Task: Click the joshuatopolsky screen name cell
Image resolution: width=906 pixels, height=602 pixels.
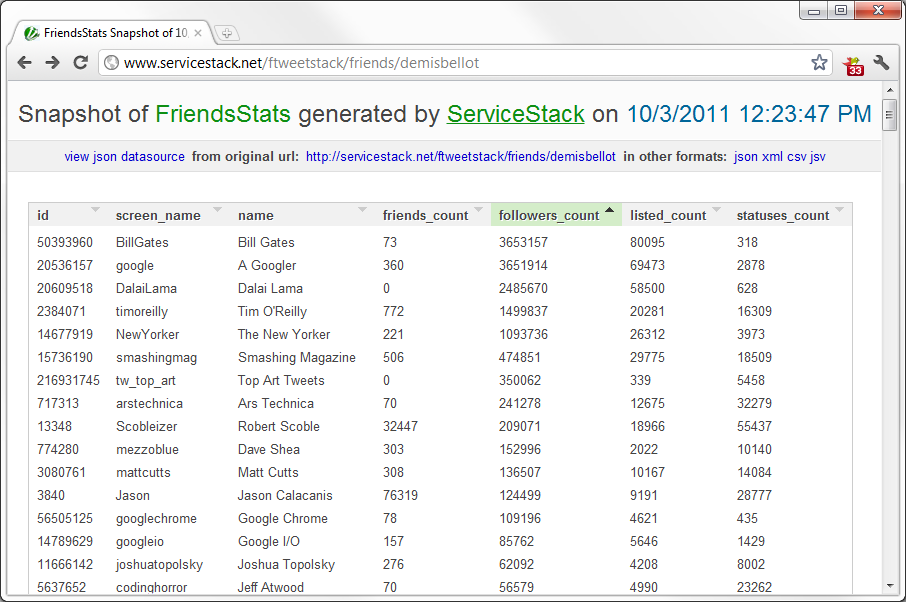Action: 159,564
